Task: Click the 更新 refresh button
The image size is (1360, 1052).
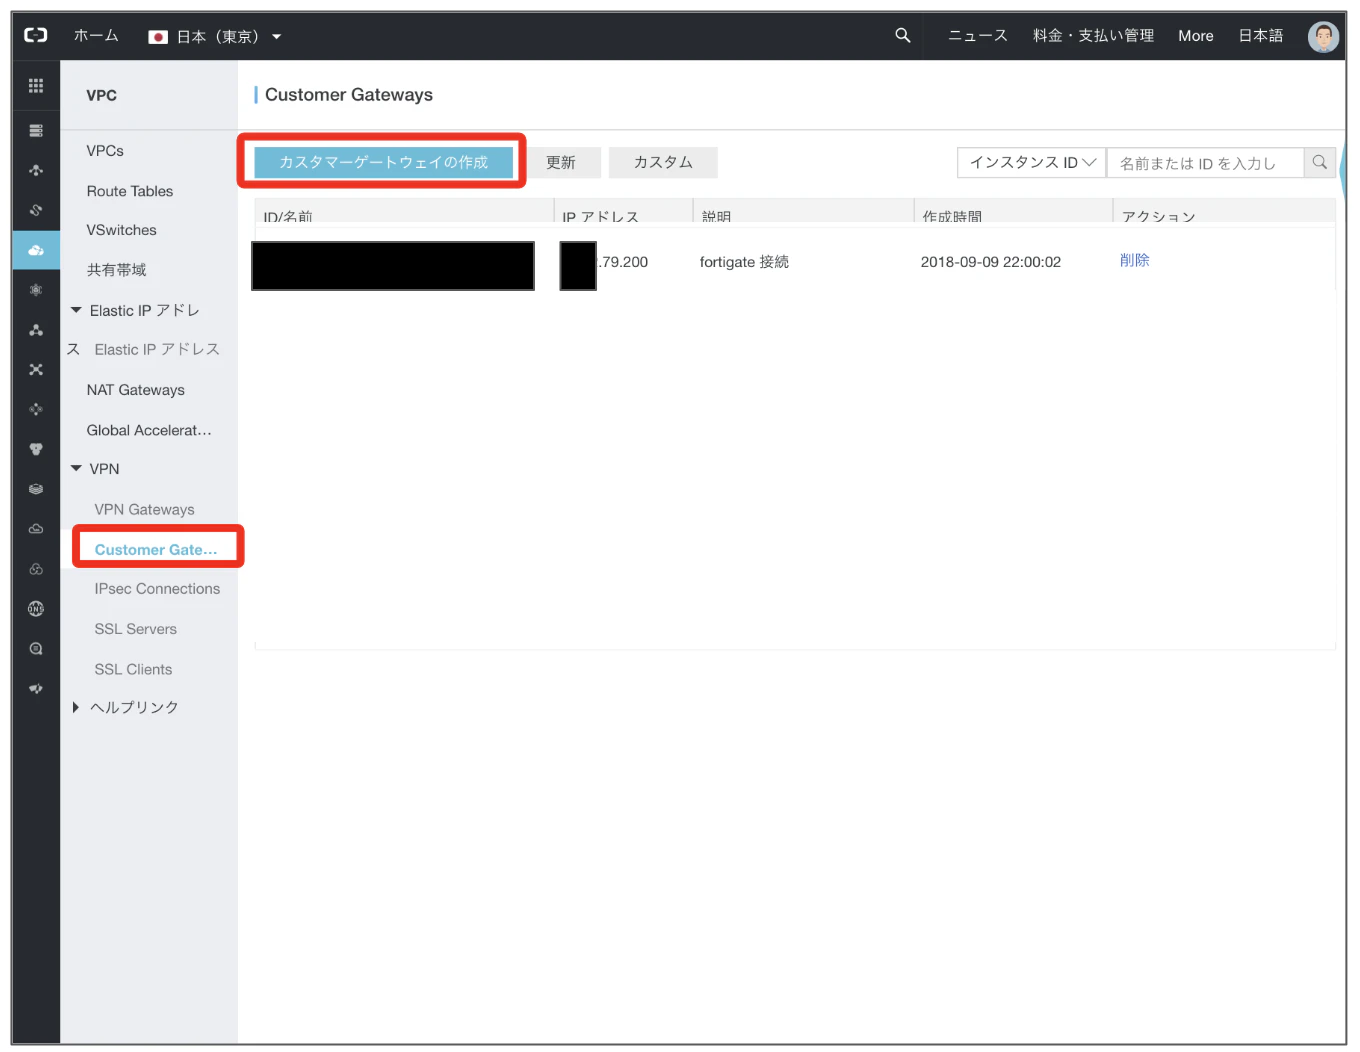Action: tap(561, 162)
